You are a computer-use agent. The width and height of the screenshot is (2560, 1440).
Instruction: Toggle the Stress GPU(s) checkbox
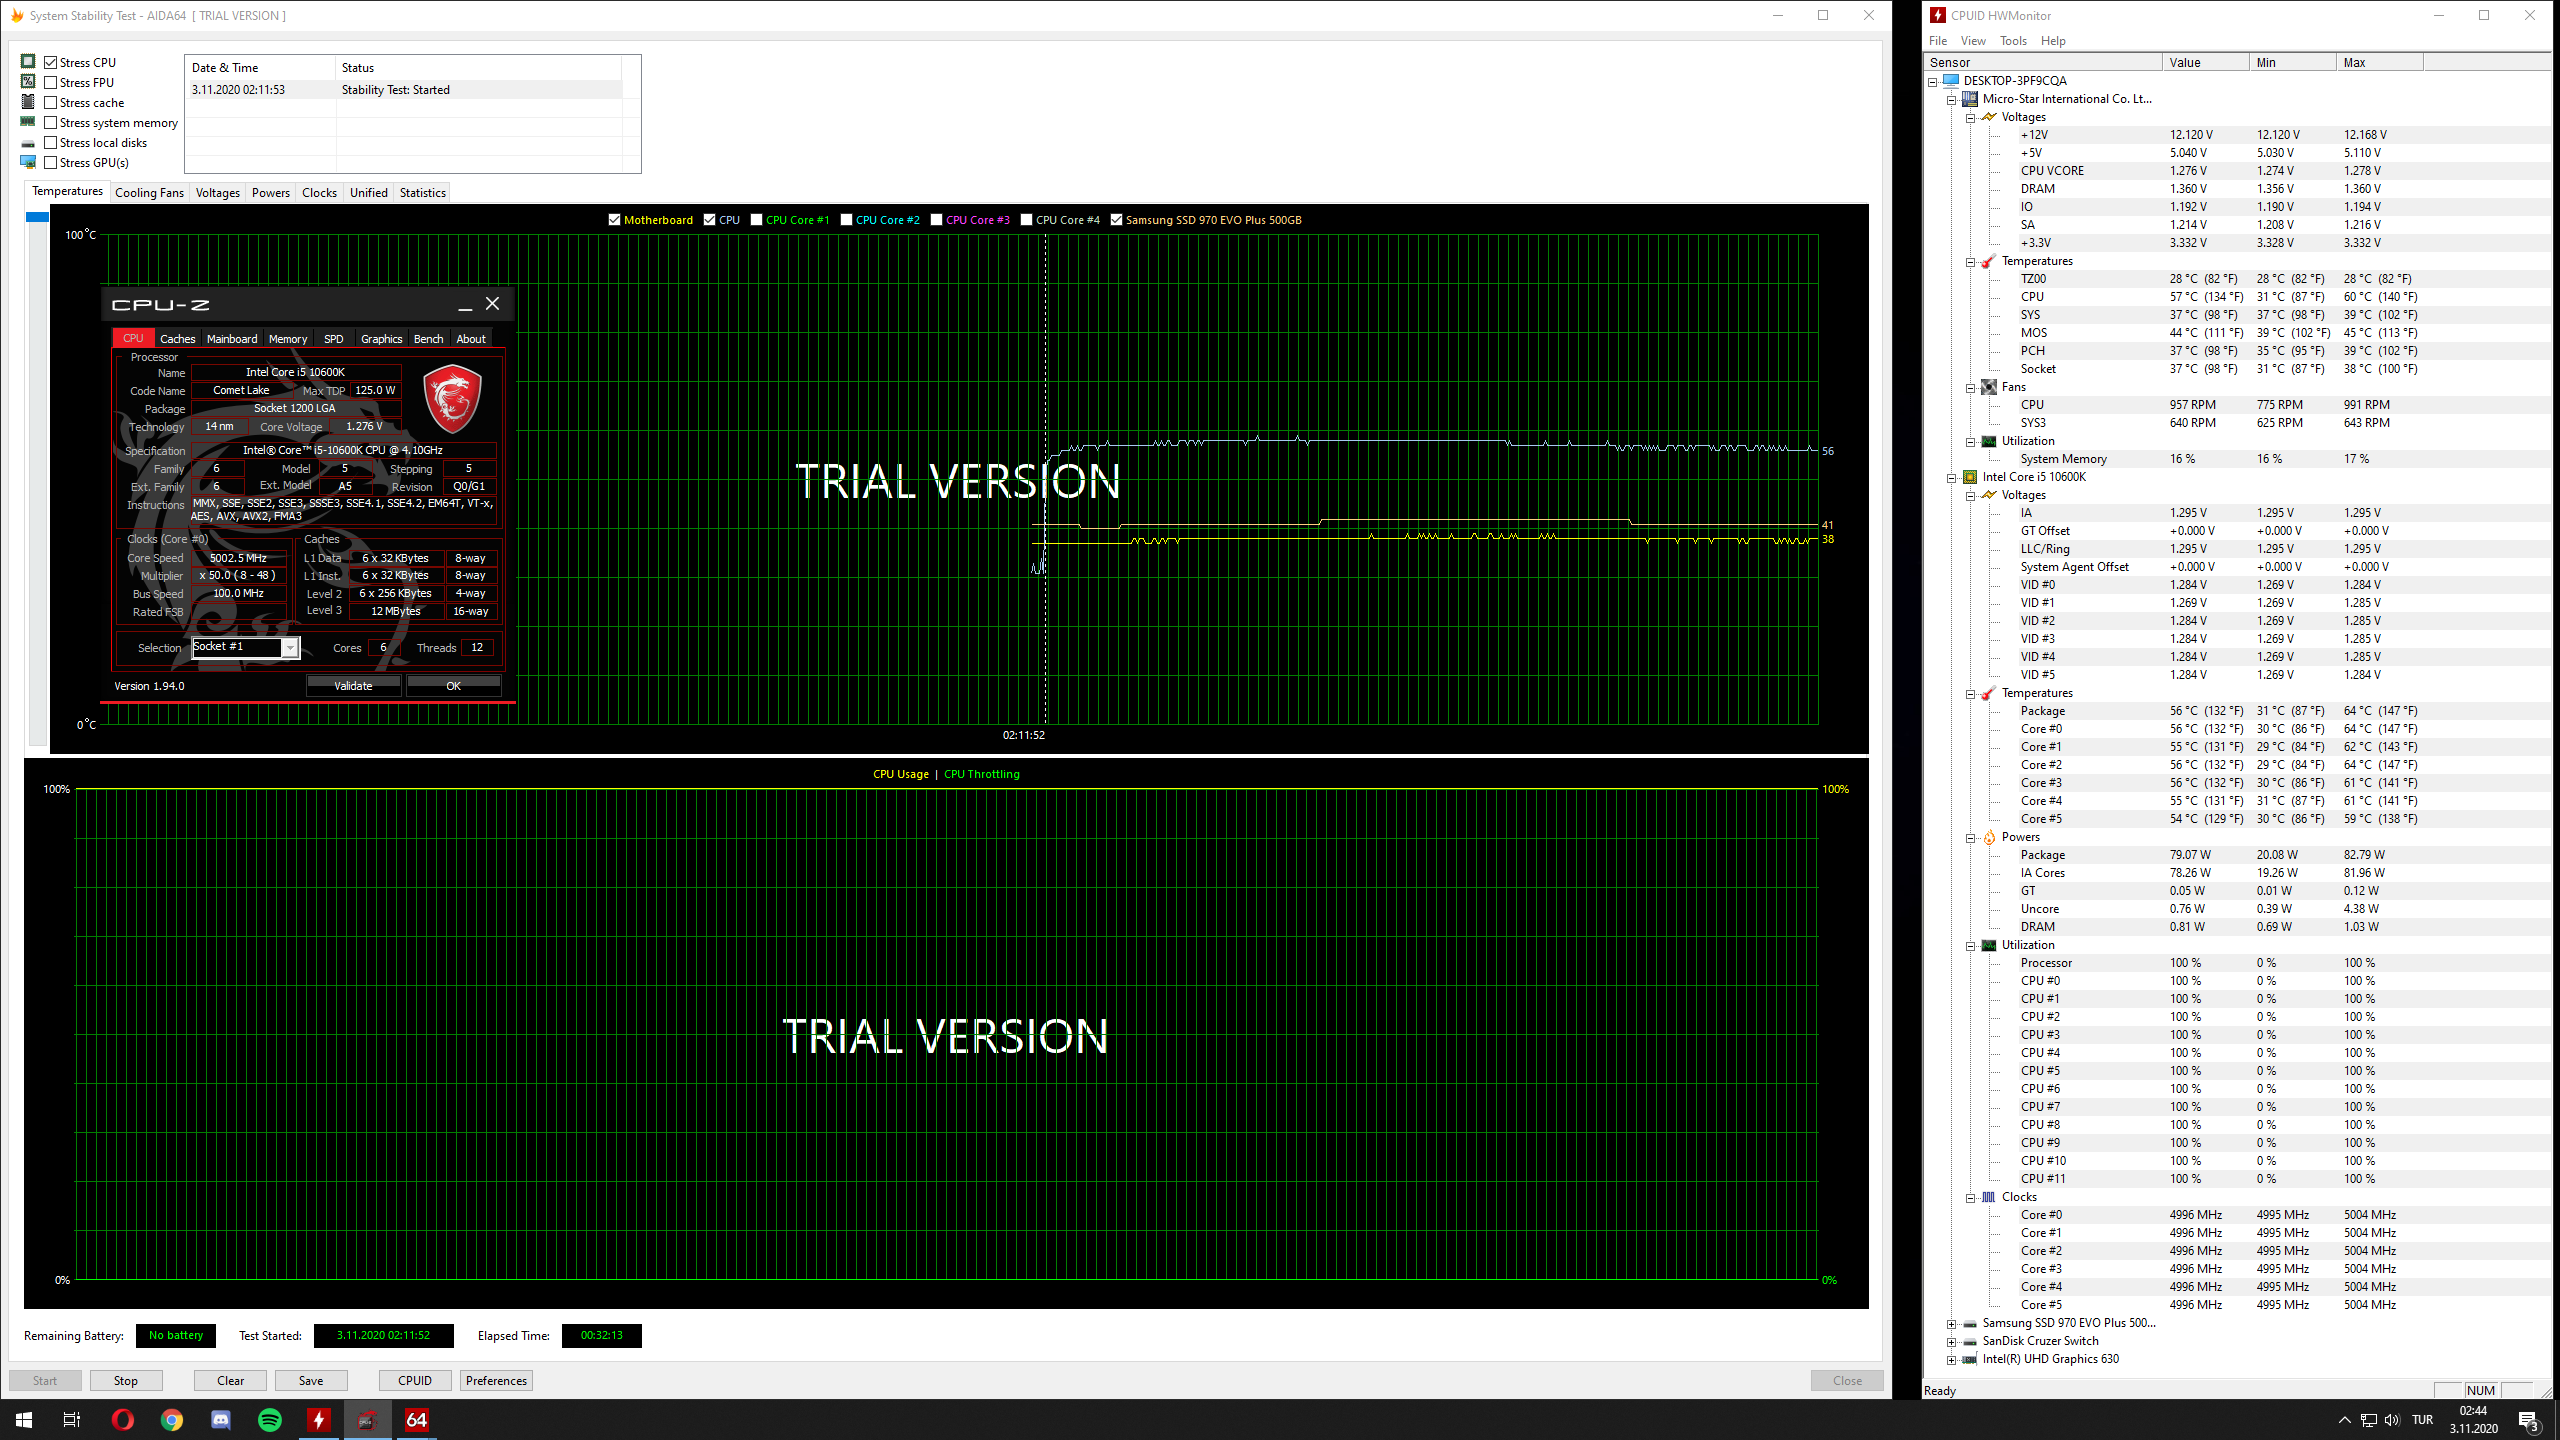pyautogui.click(x=51, y=163)
